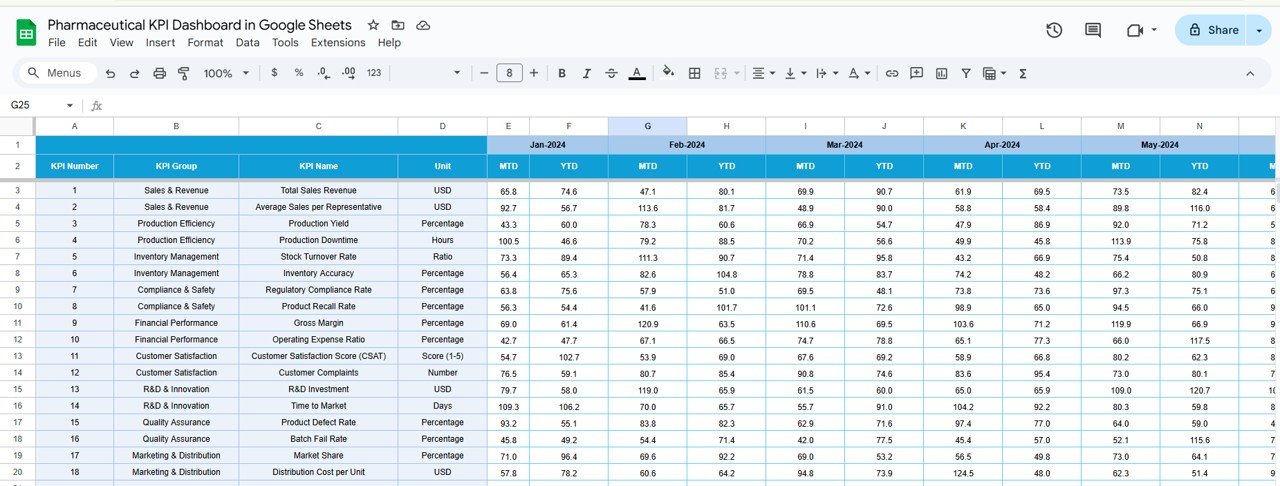Open the font family dropdown

[430, 73]
